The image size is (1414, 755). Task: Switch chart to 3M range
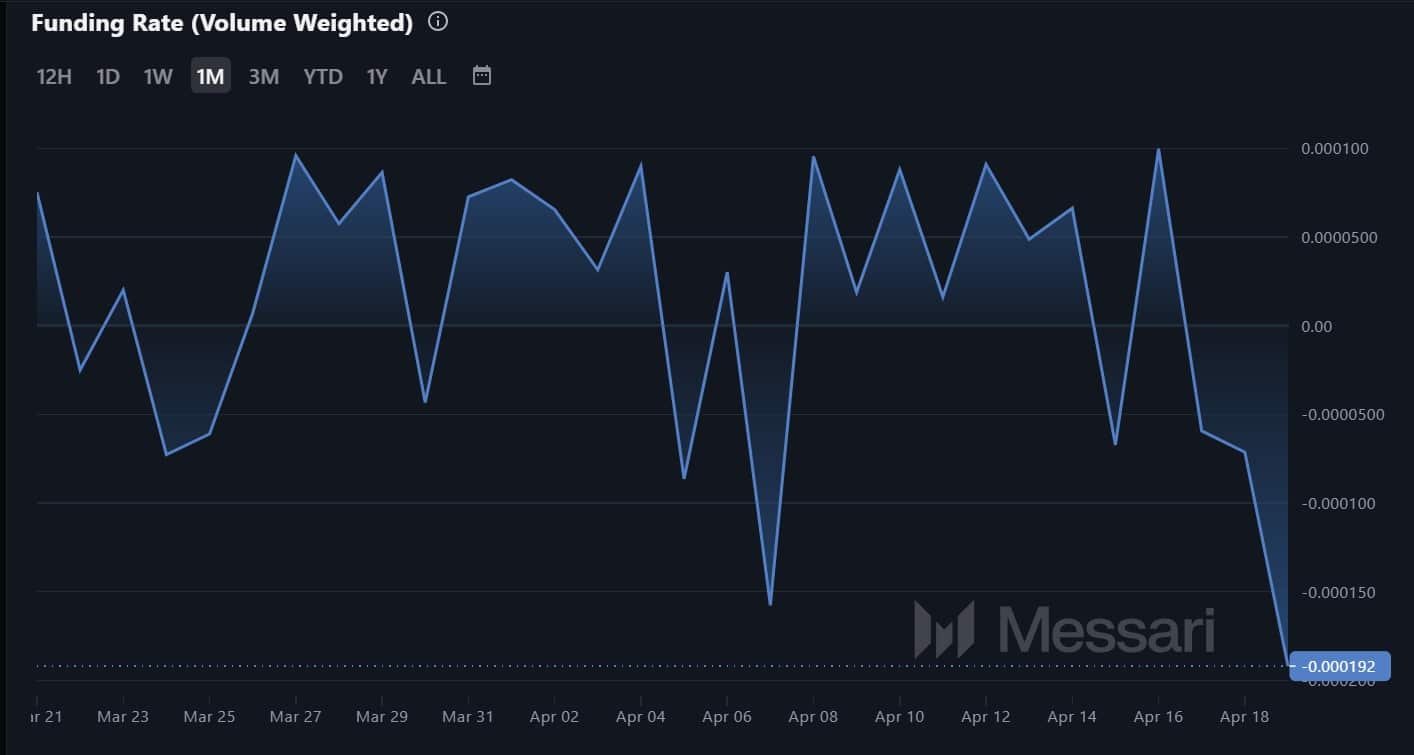click(264, 76)
